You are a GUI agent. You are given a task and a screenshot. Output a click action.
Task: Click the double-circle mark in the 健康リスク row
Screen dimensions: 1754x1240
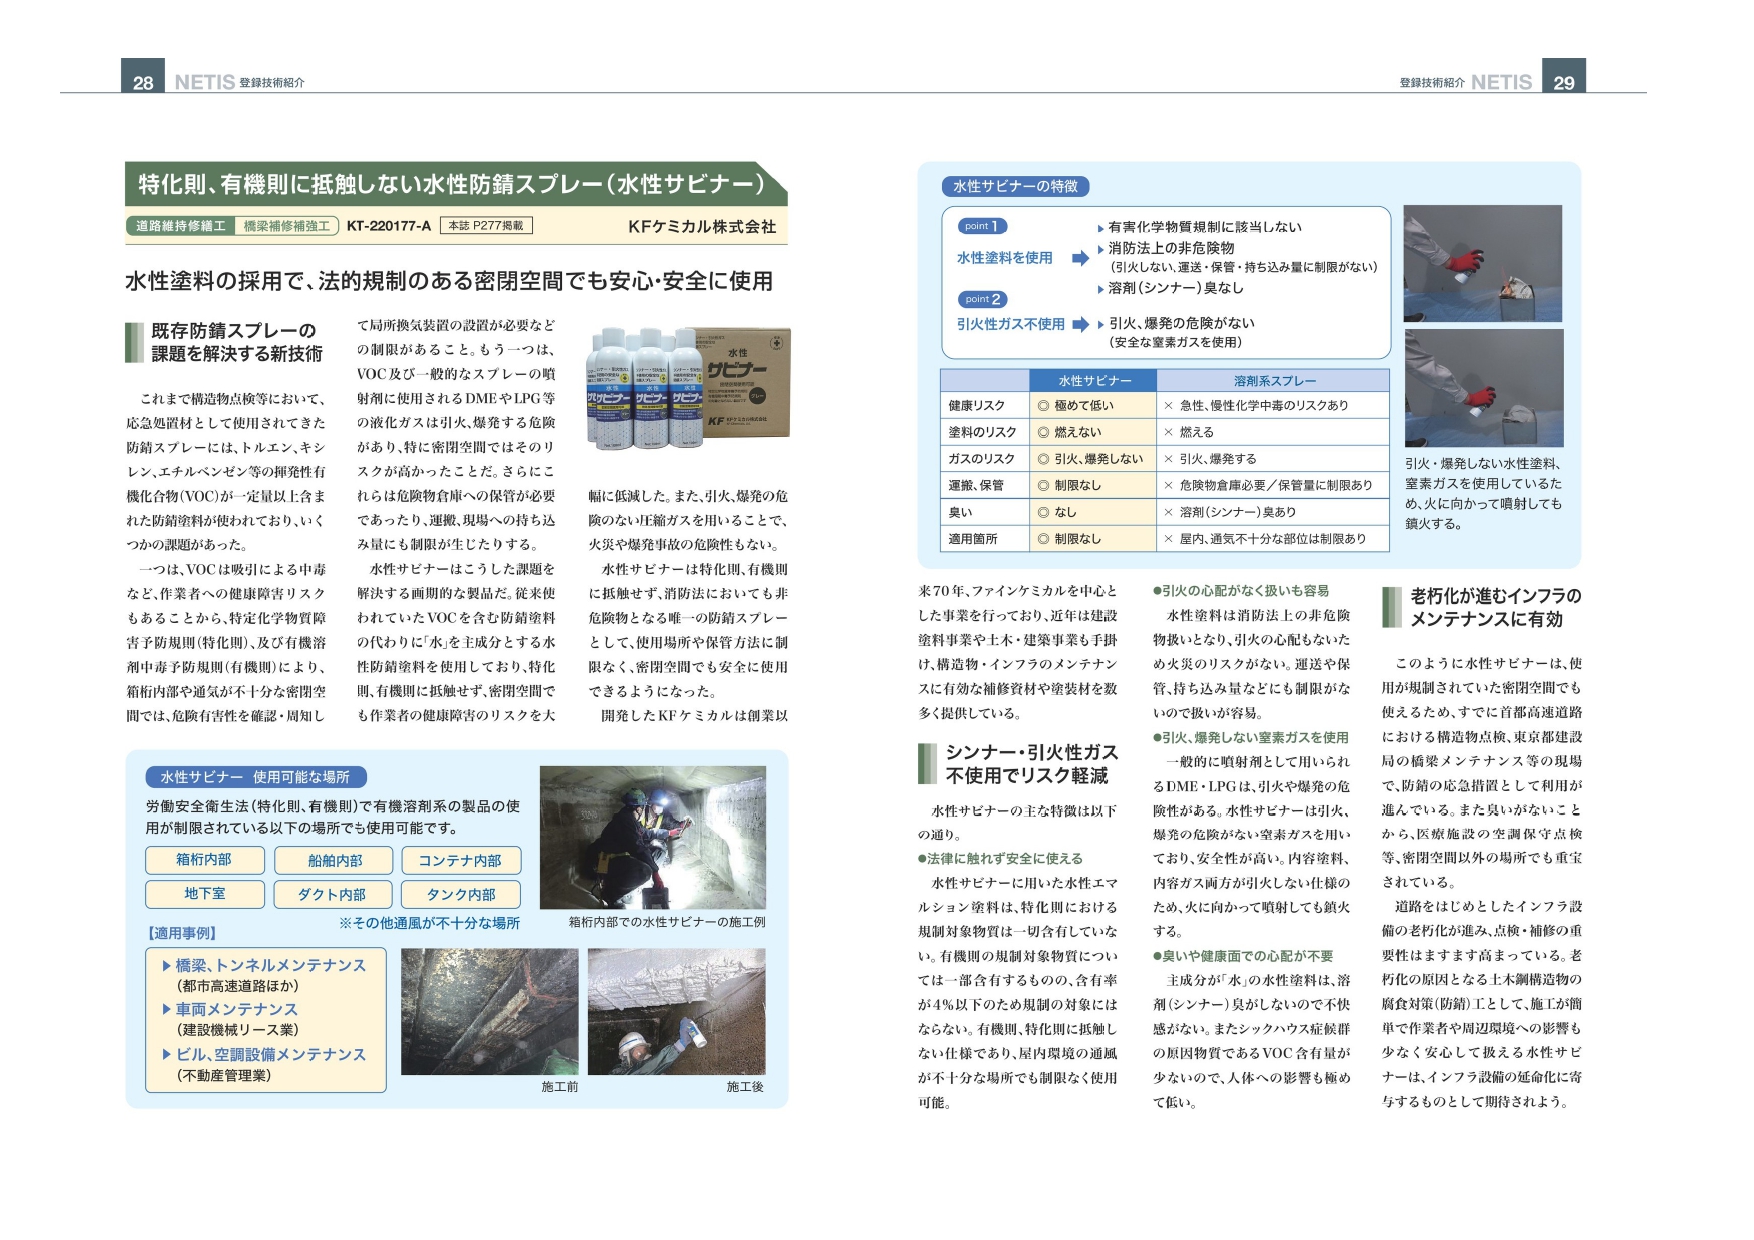click(1043, 406)
